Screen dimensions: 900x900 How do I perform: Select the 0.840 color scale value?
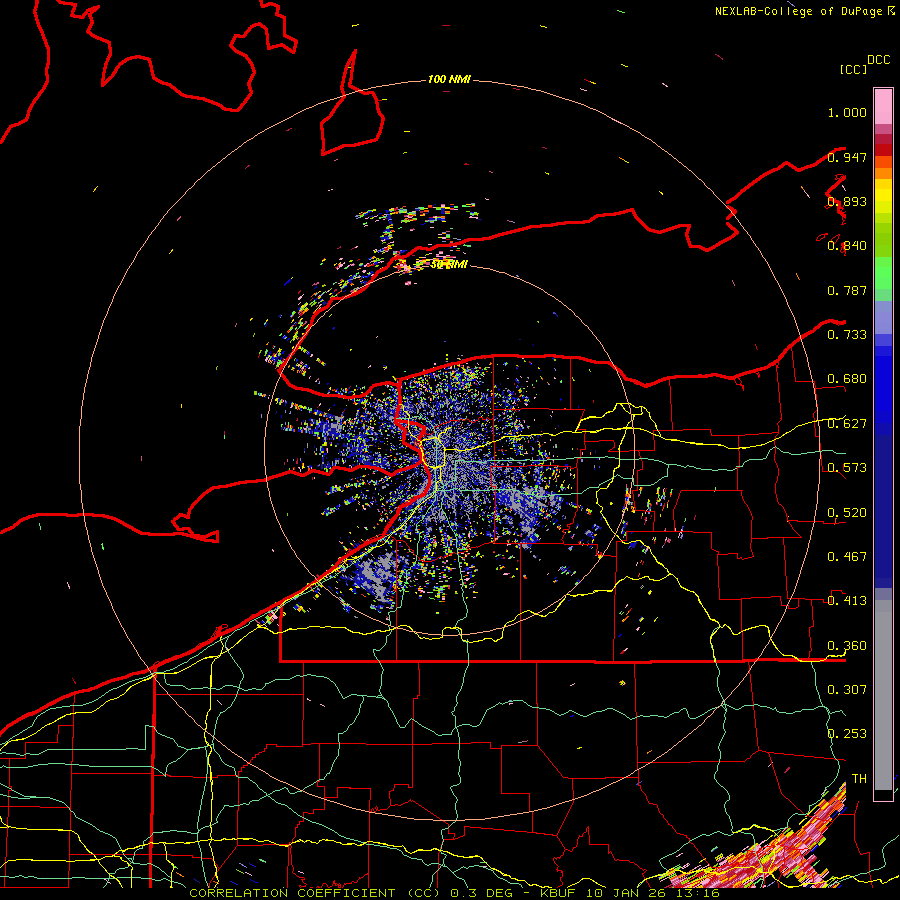[847, 246]
